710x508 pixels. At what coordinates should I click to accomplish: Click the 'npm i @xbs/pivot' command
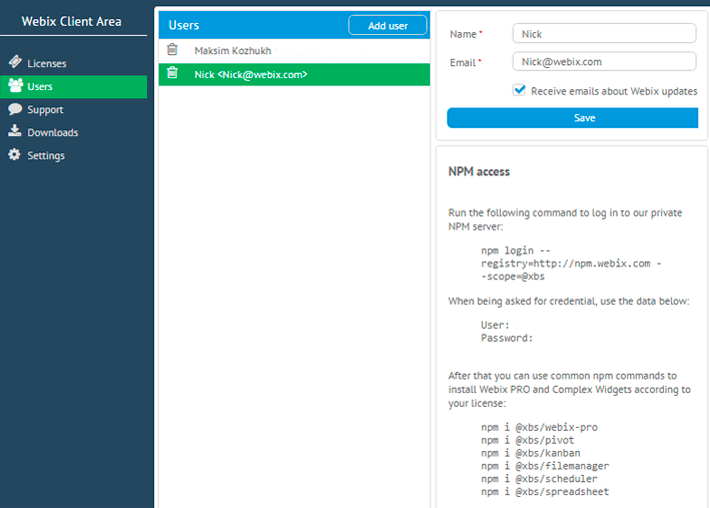tap(527, 440)
